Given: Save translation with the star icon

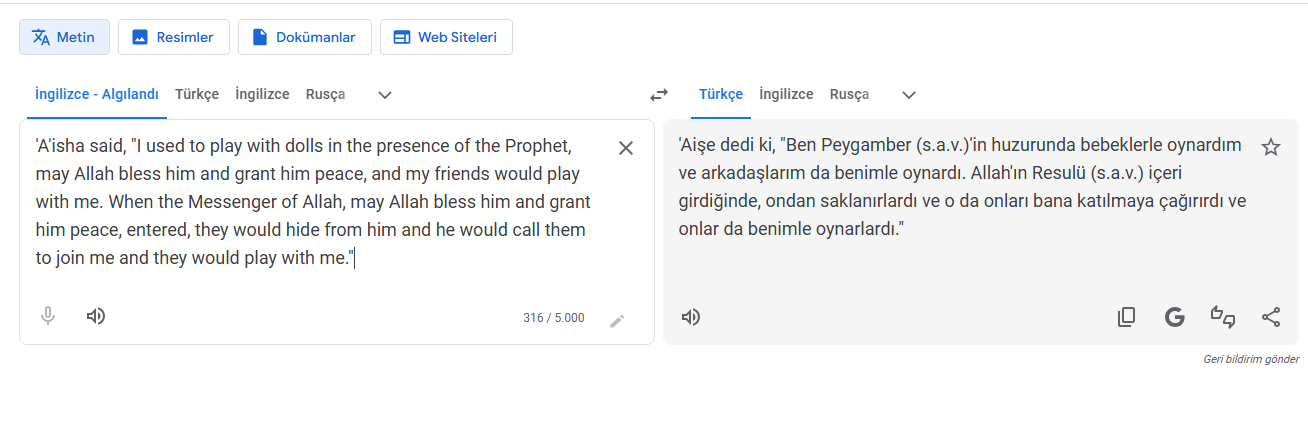Looking at the screenshot, I should coord(1271,148).
